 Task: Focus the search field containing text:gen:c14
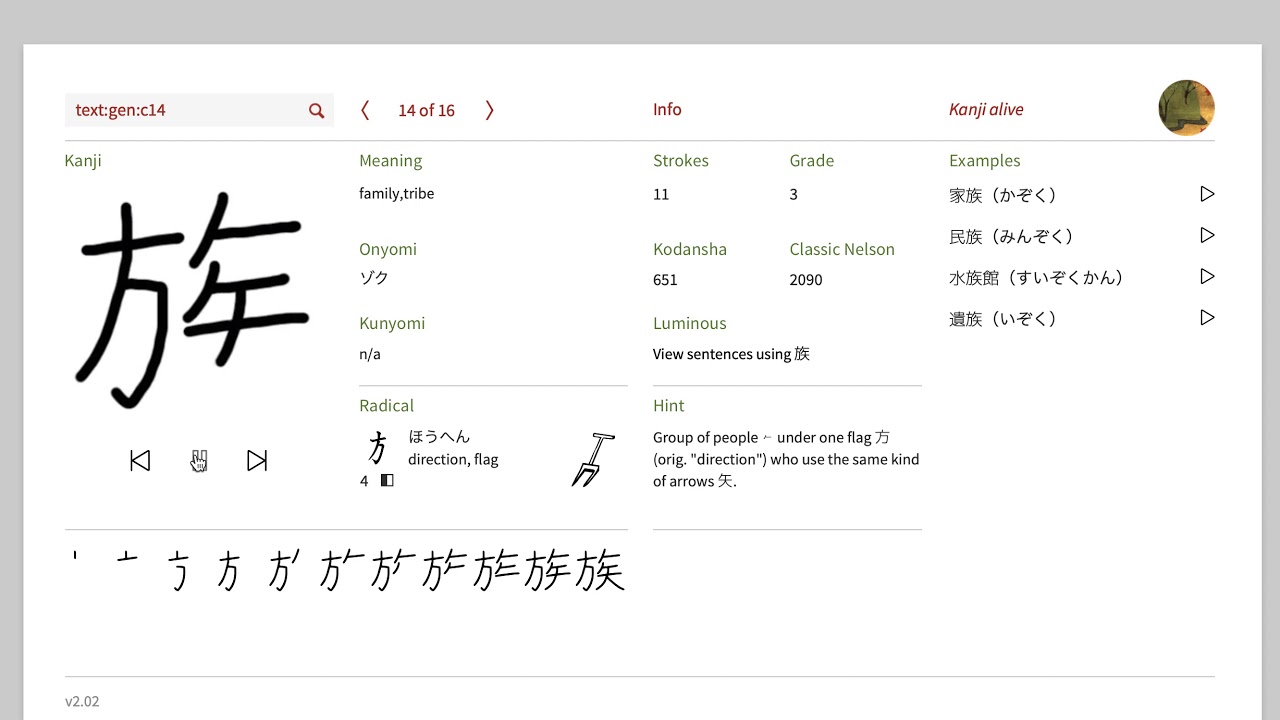(x=199, y=110)
